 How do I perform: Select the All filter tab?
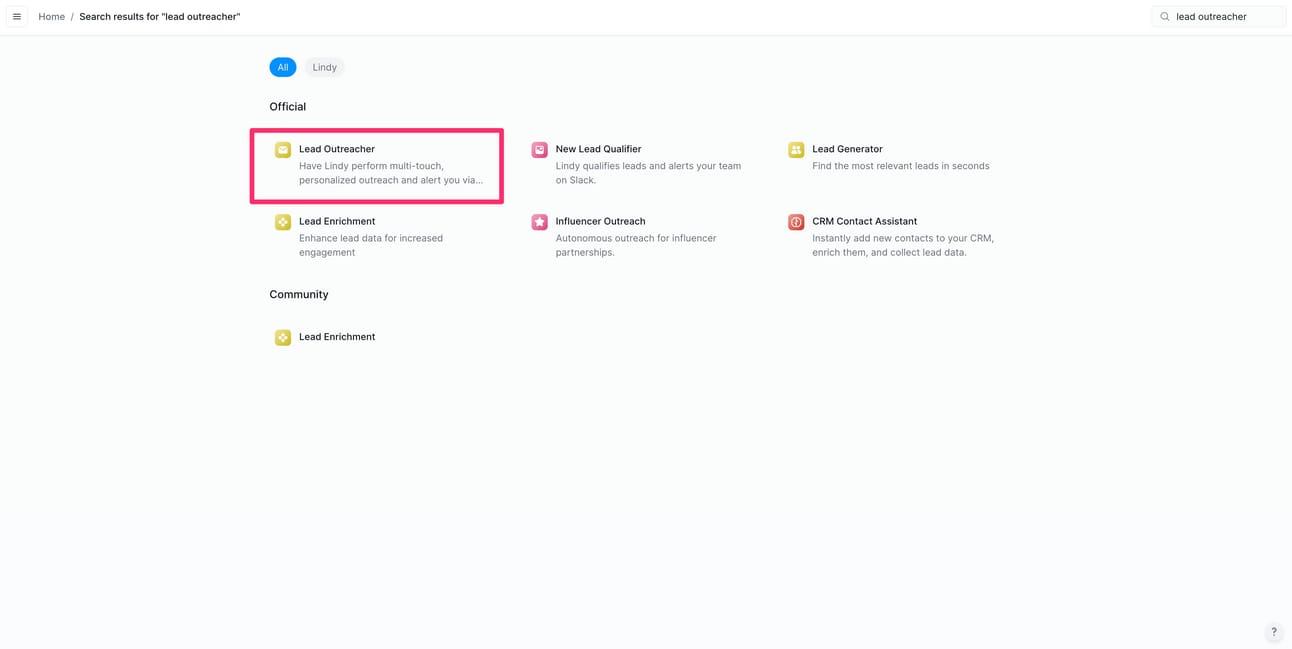(283, 67)
